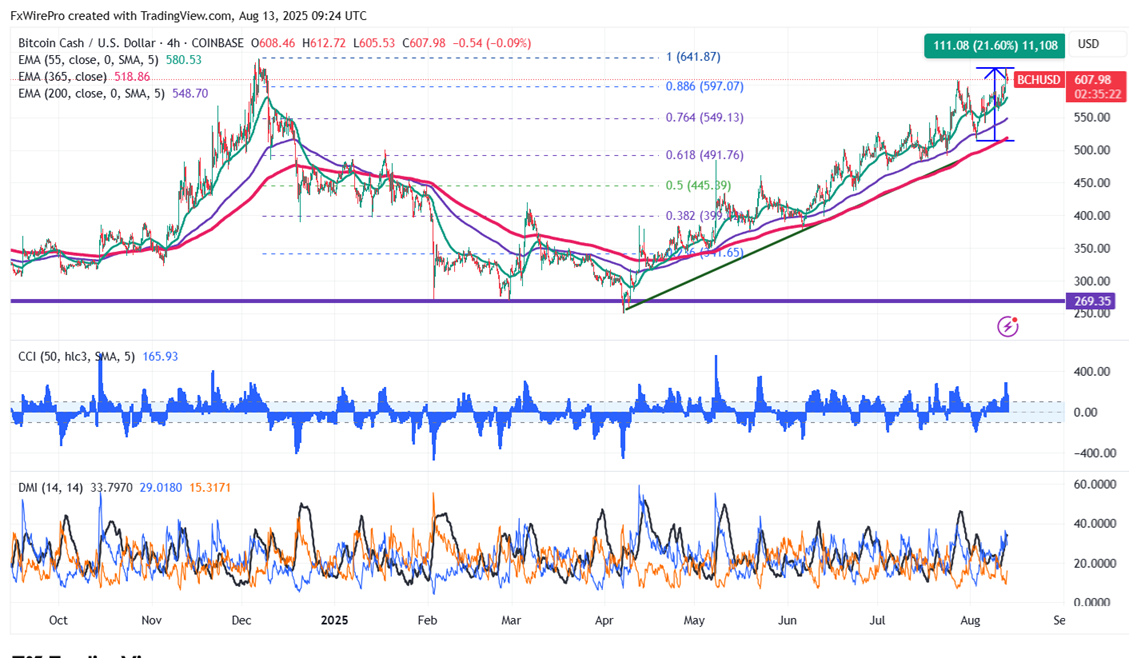Click the Aug label on time axis
Viewport: 1129px width, 658px height.
(x=970, y=620)
